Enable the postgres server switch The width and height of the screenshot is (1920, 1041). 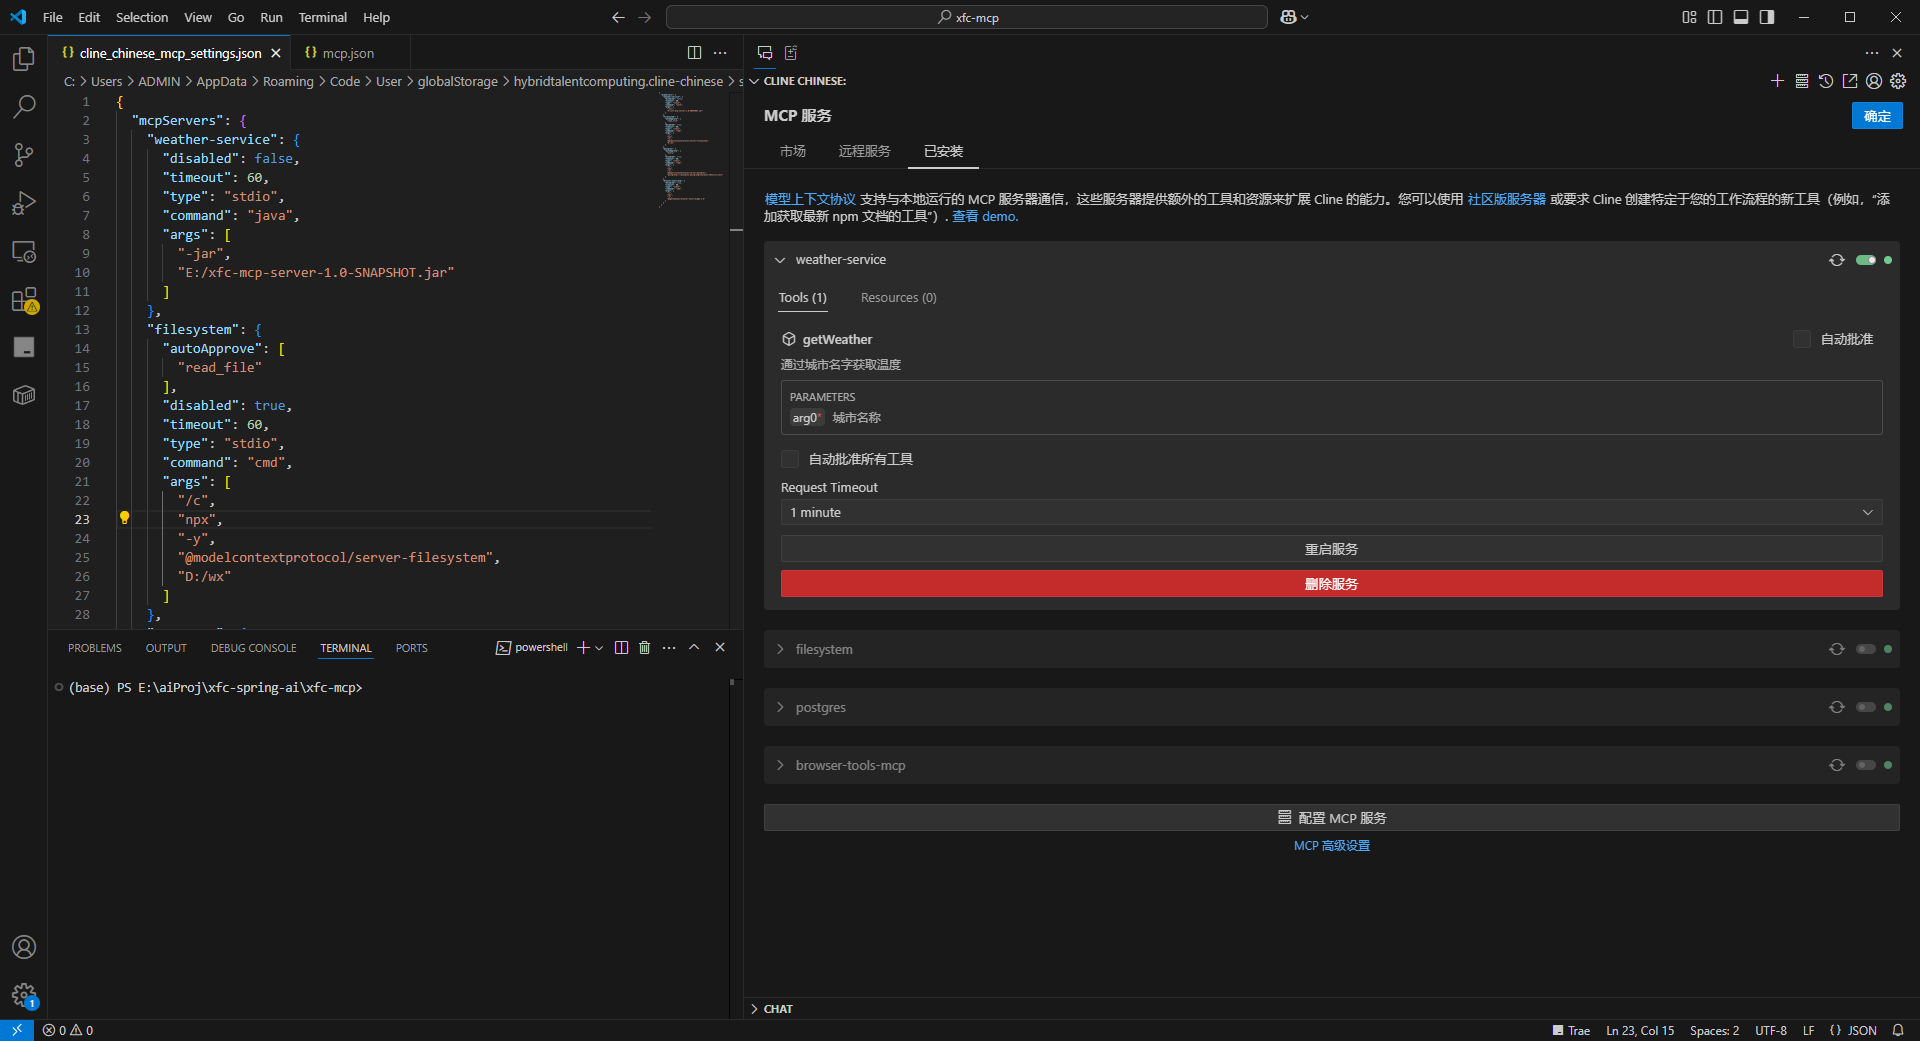point(1866,707)
